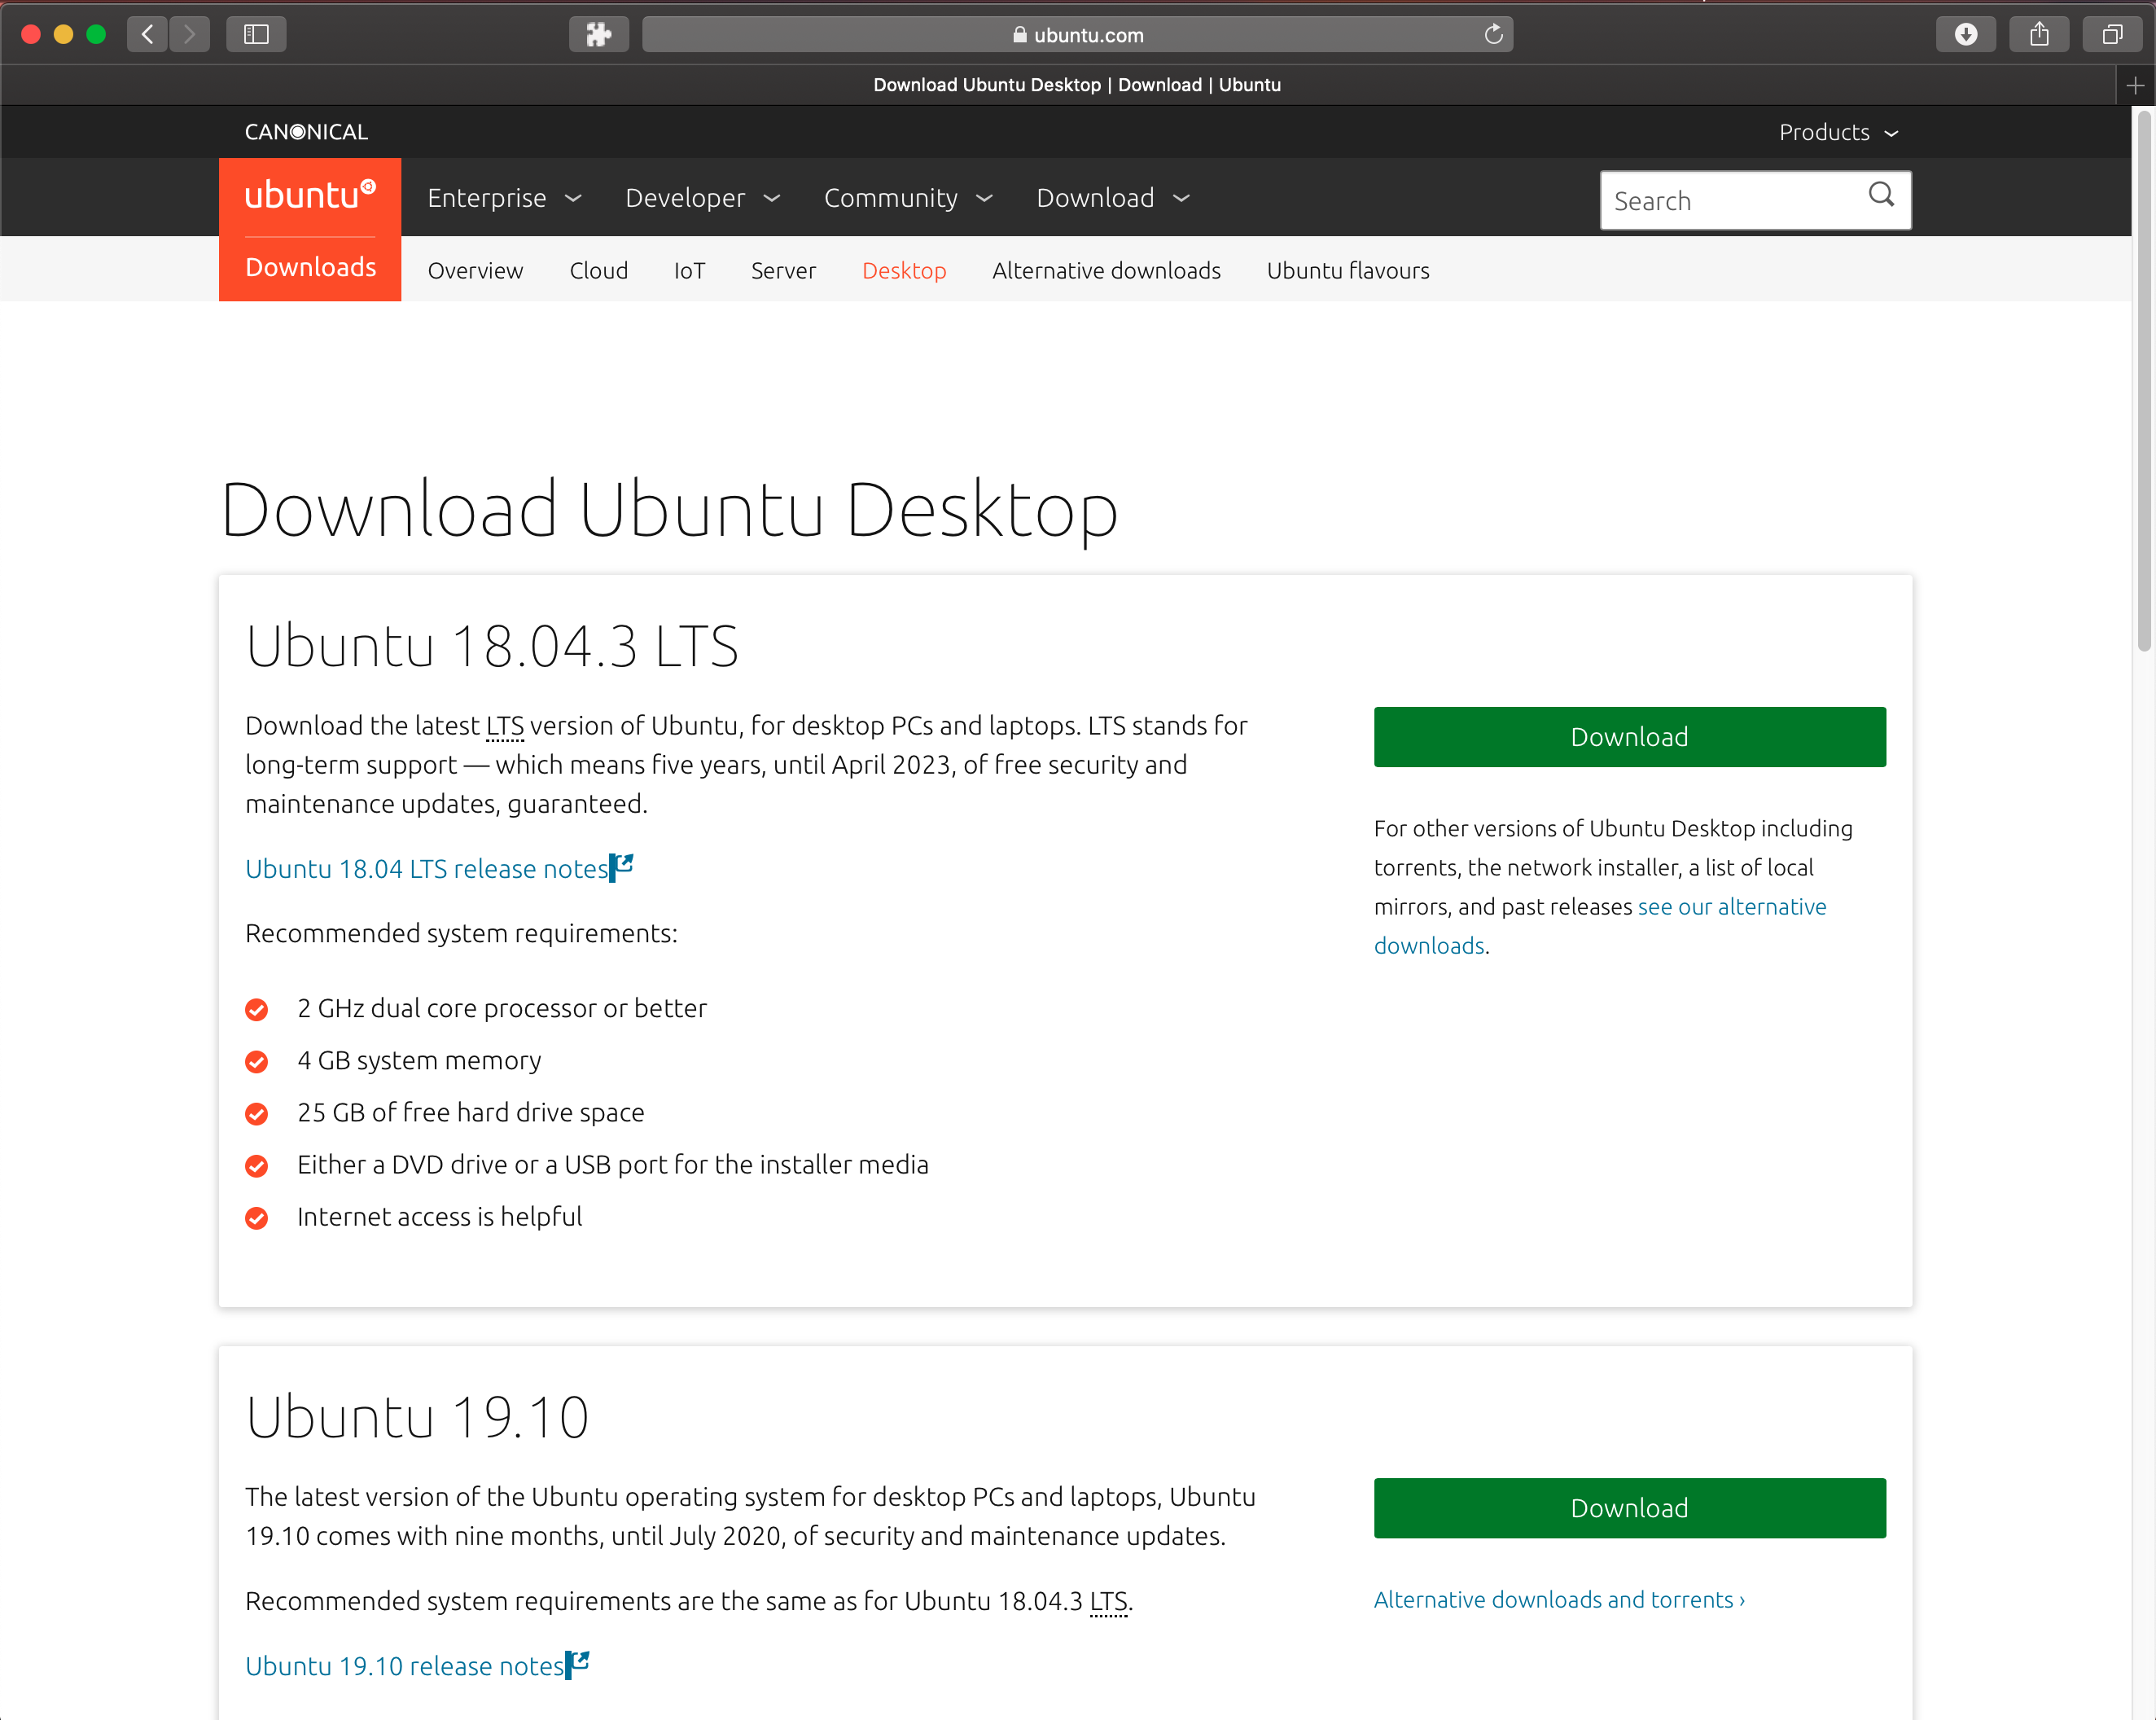
Task: Click external-link icon after 18.04 release notes
Action: 621,866
